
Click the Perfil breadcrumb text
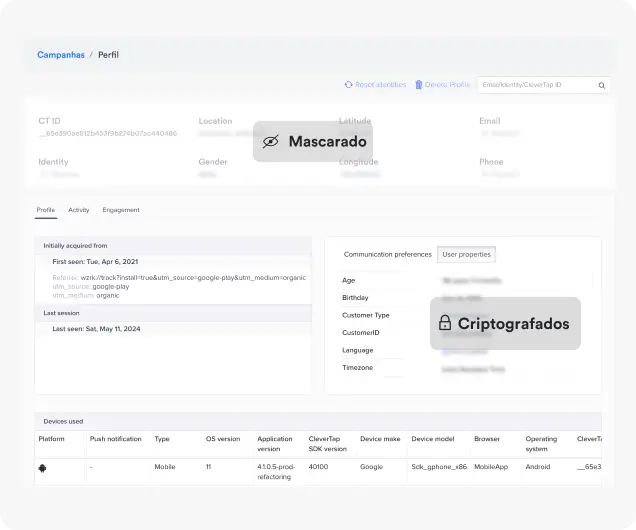tap(108, 55)
